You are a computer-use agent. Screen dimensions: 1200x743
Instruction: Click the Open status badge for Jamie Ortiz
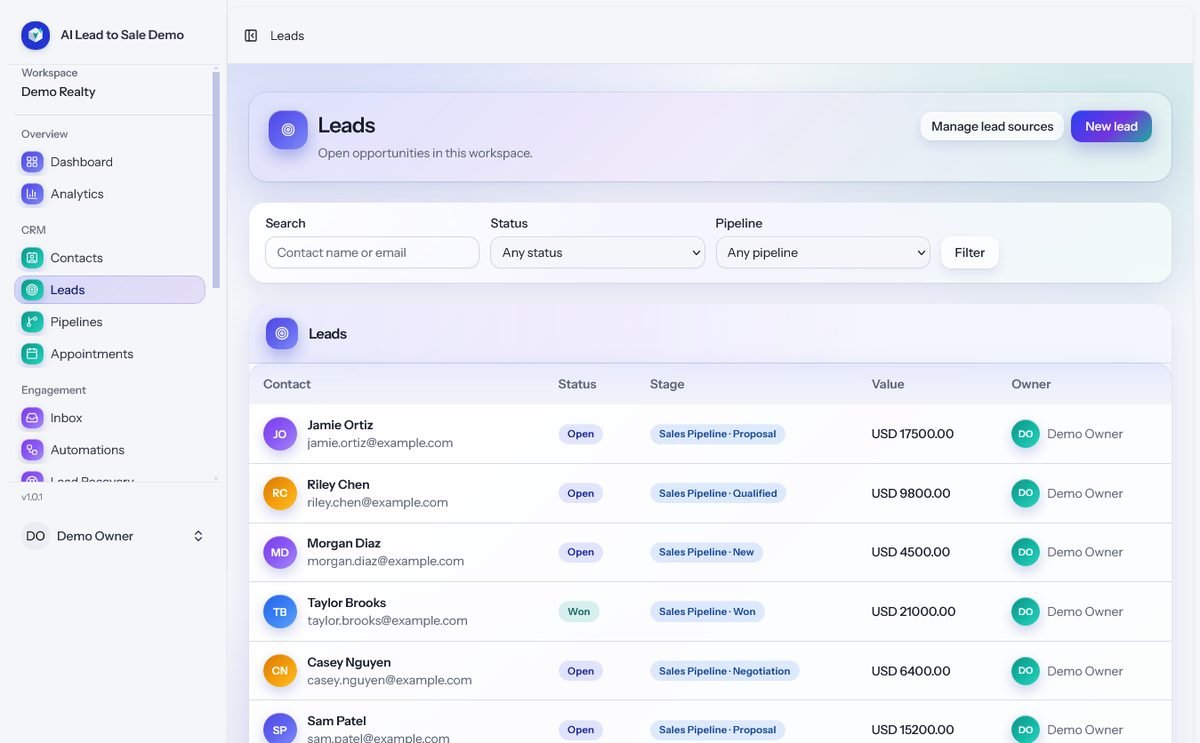(x=580, y=434)
